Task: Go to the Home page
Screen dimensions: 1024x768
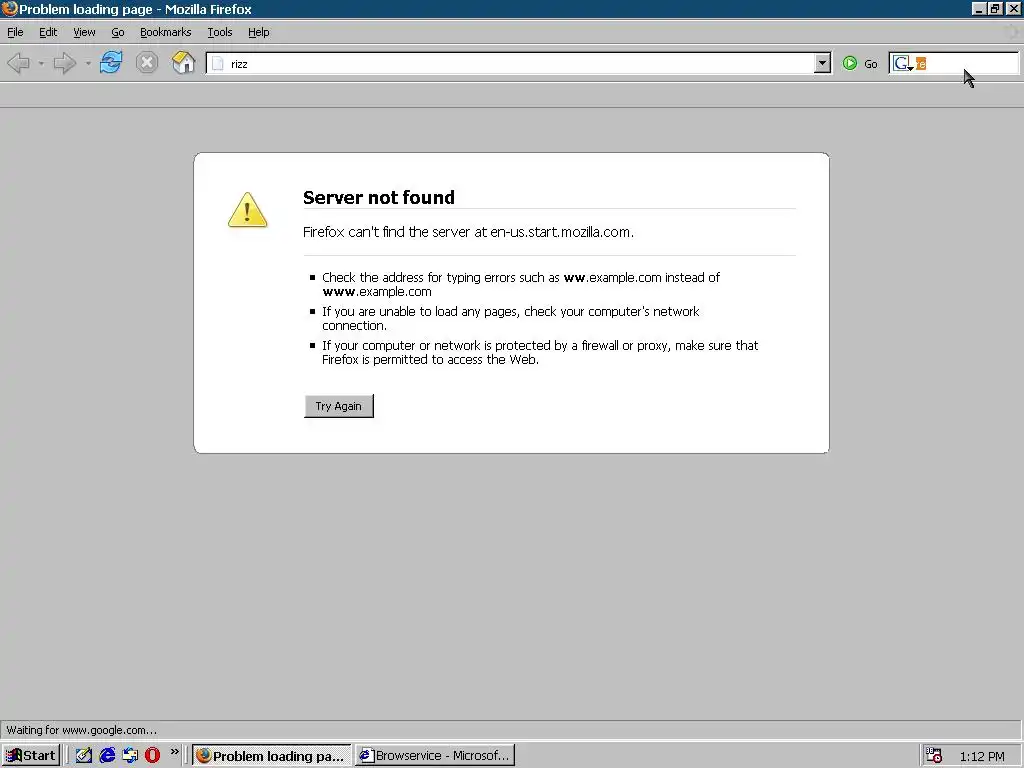Action: [x=184, y=63]
